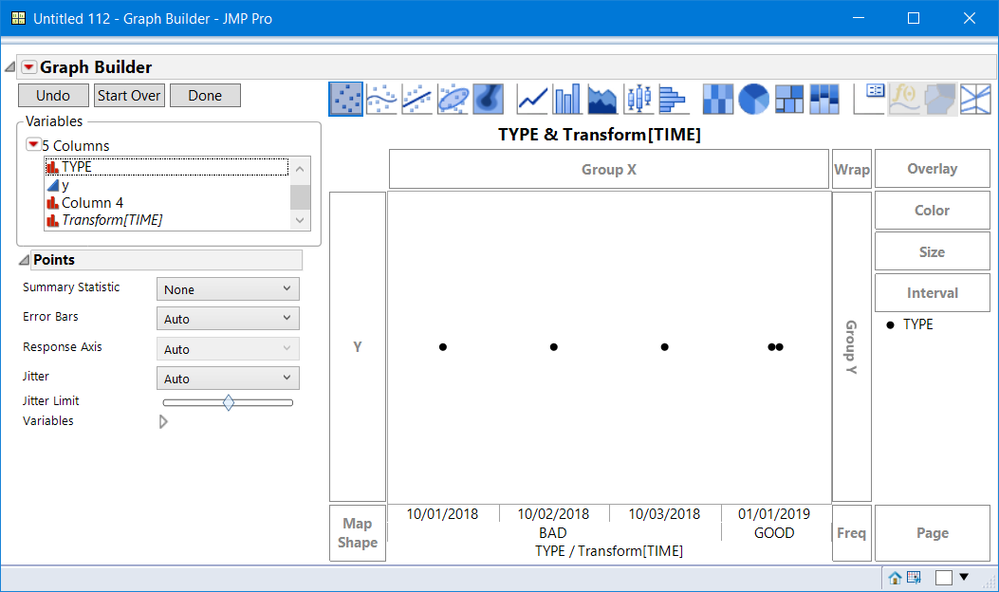Select the Transform[TIME] column

(x=166, y=220)
